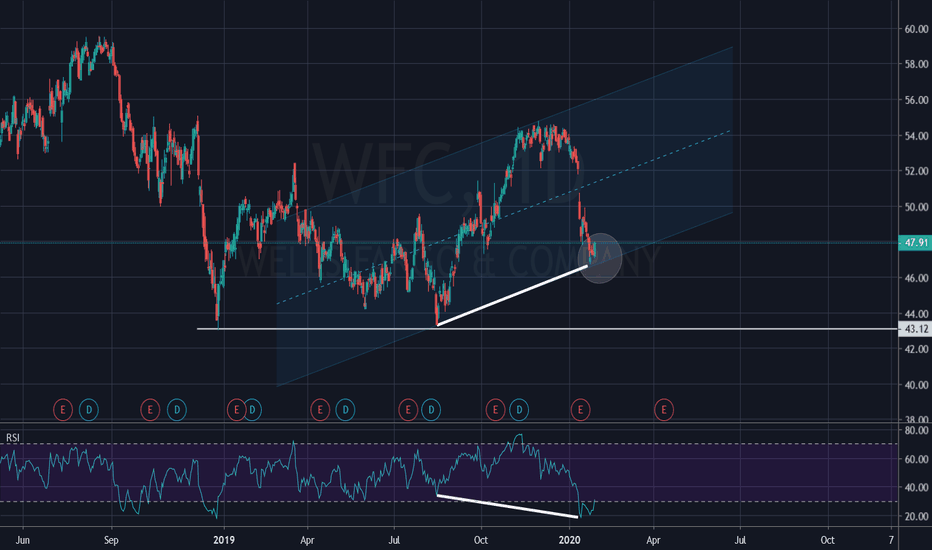Select the RSI indicator label

click(12, 438)
